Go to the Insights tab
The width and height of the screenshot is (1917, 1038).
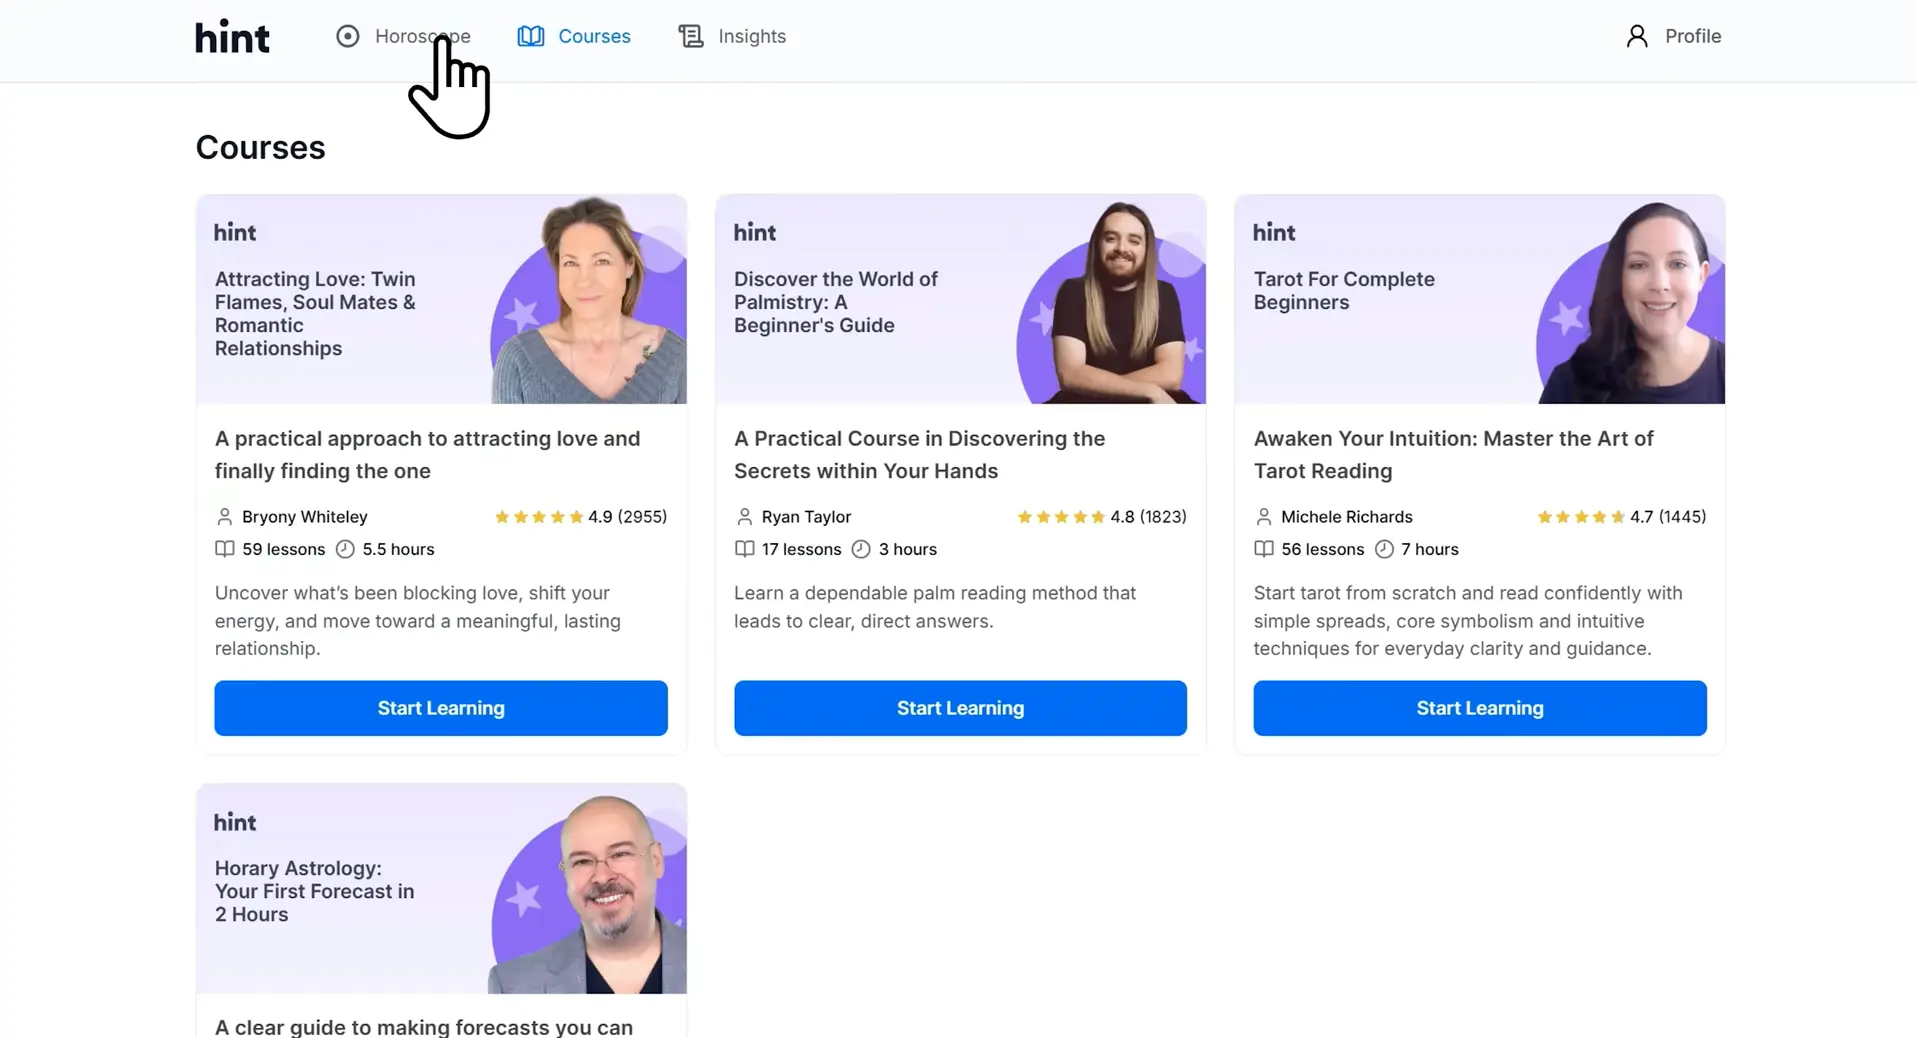[732, 36]
